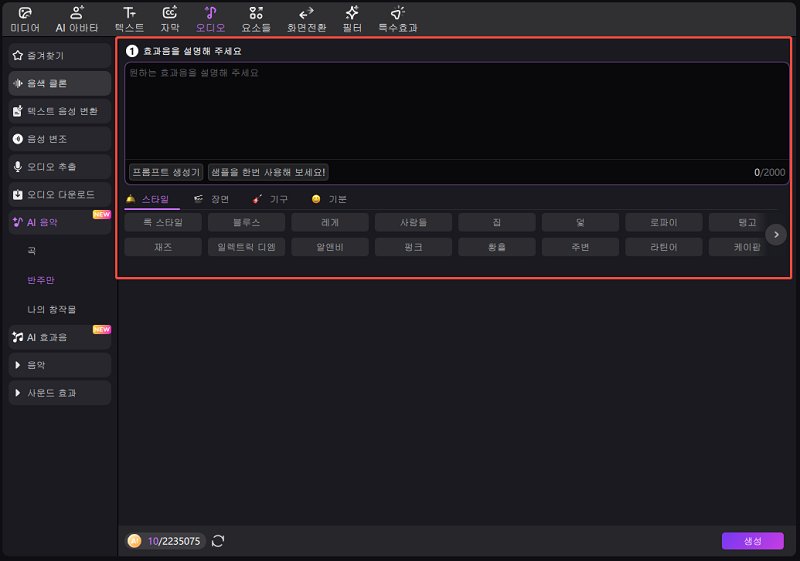Choose the 일렉트릭 디엠 tag
The width and height of the screenshot is (800, 561).
(x=246, y=247)
